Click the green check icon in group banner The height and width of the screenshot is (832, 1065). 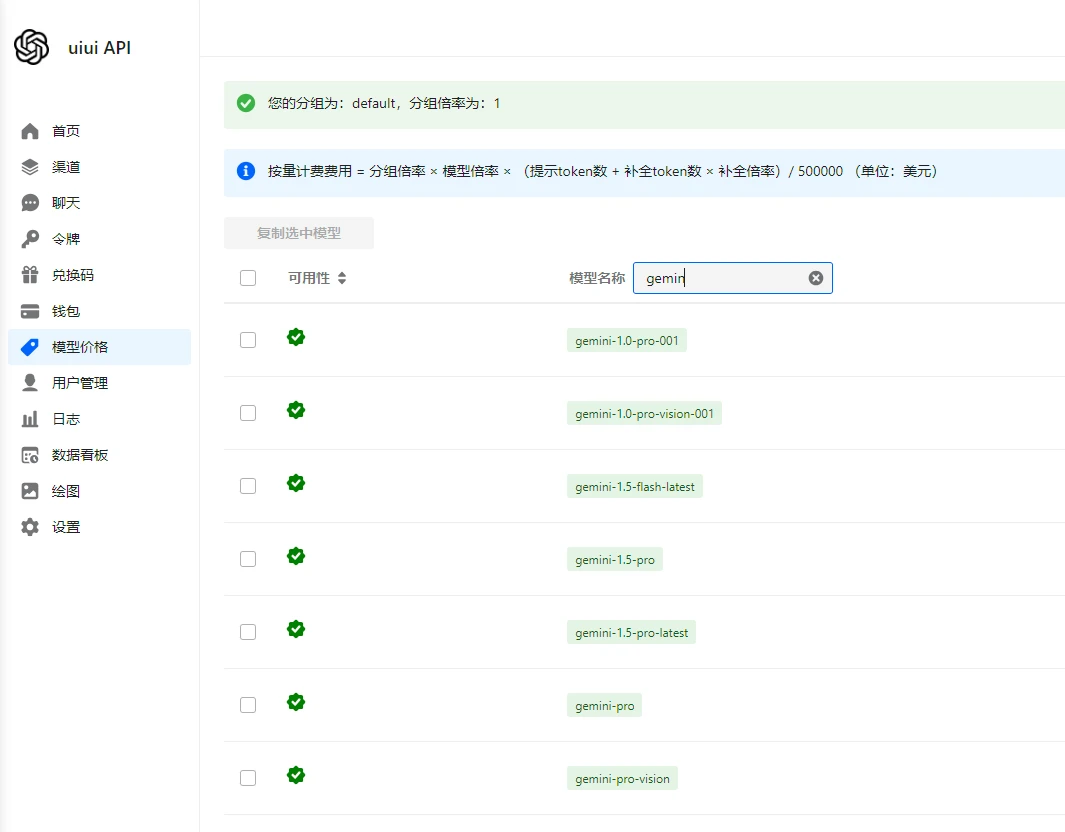click(x=246, y=103)
